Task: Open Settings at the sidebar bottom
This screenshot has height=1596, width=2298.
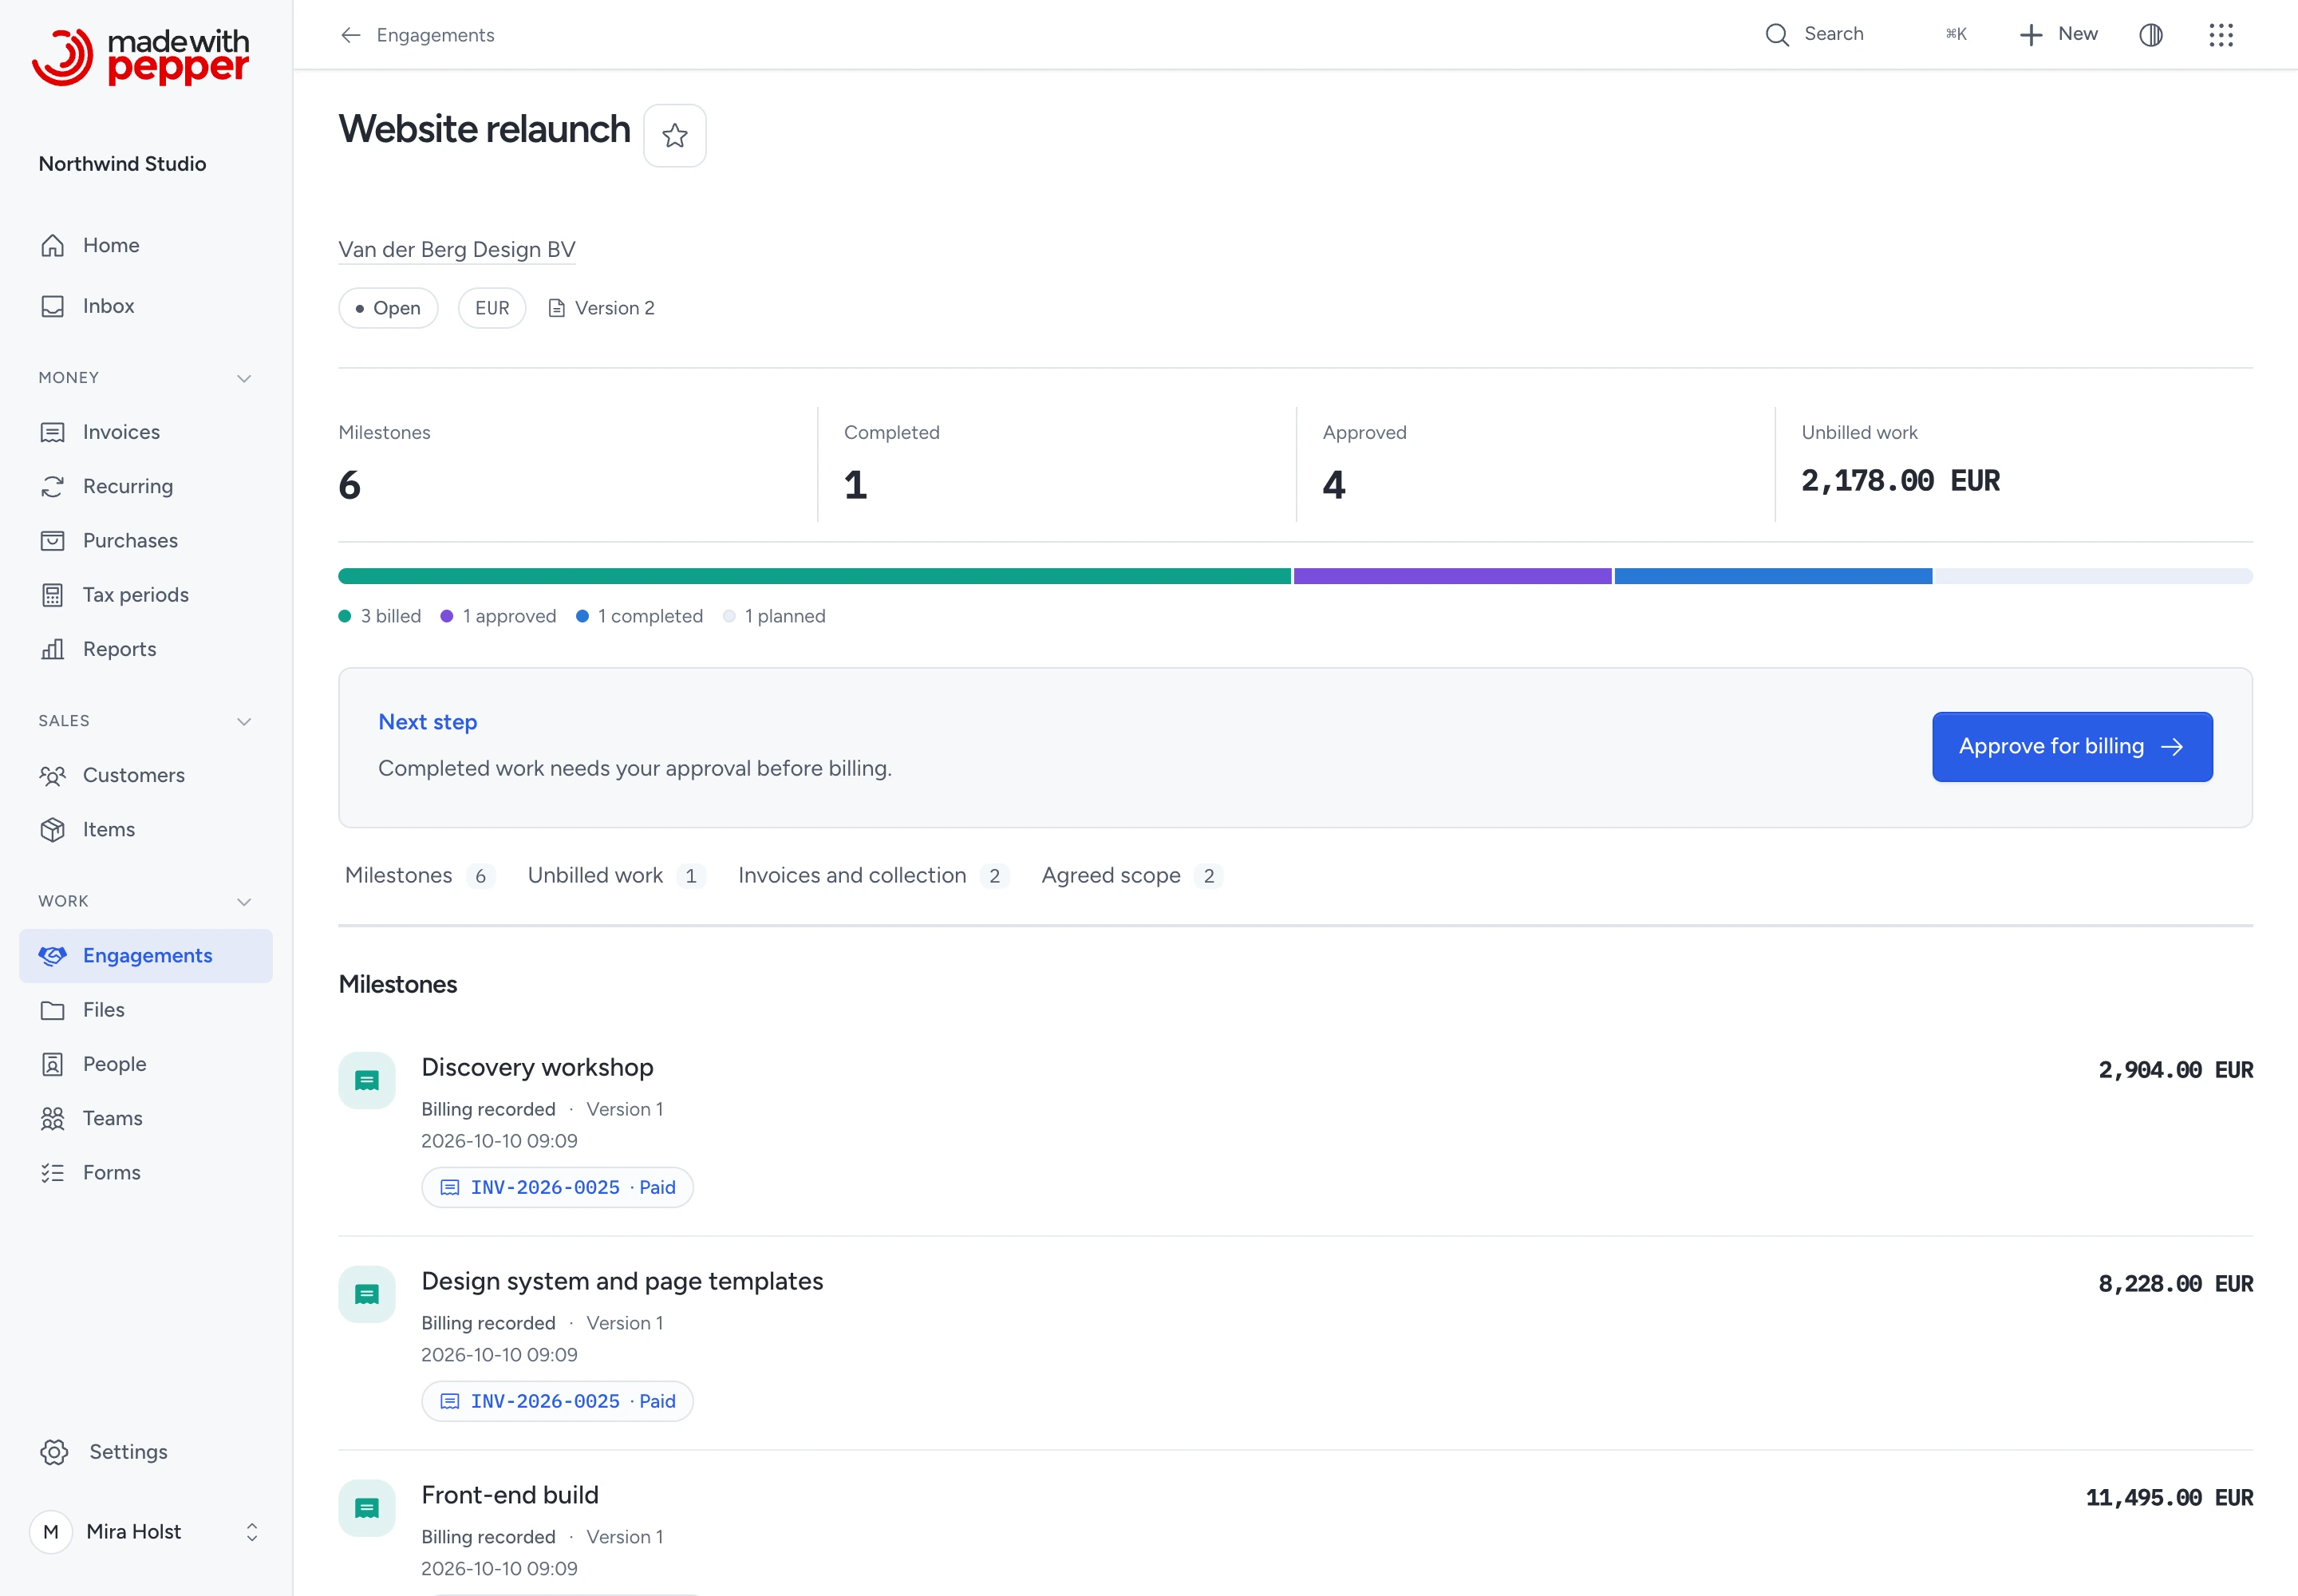Action: (146, 1452)
